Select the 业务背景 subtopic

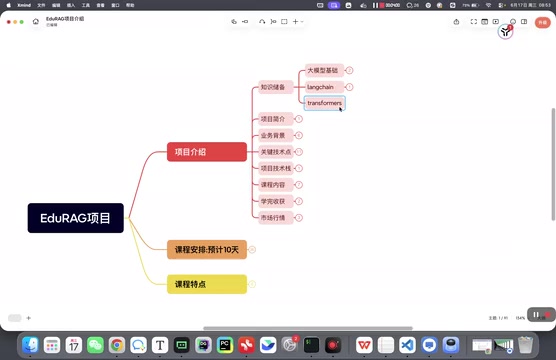coord(276,135)
